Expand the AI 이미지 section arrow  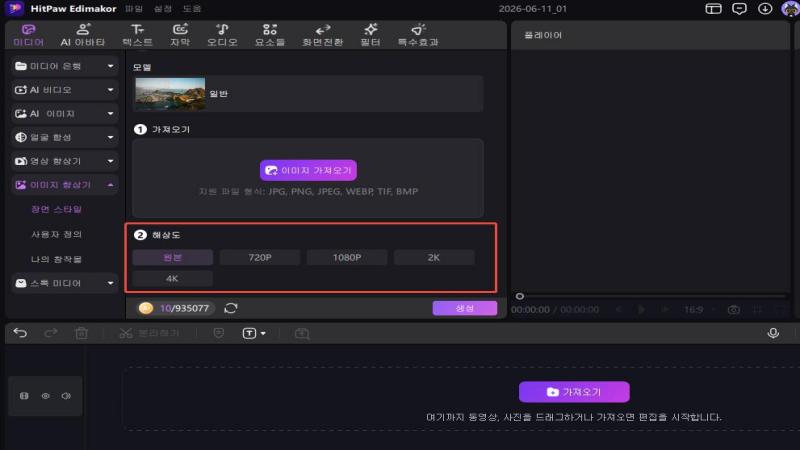(x=110, y=113)
